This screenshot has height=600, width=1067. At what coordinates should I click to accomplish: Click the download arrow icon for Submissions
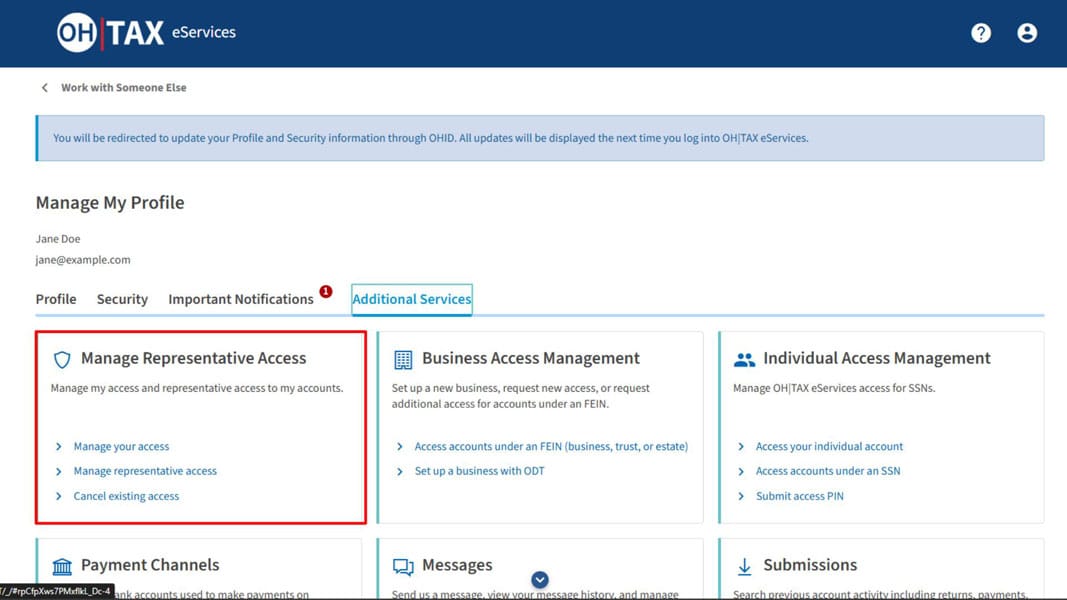[x=744, y=566]
